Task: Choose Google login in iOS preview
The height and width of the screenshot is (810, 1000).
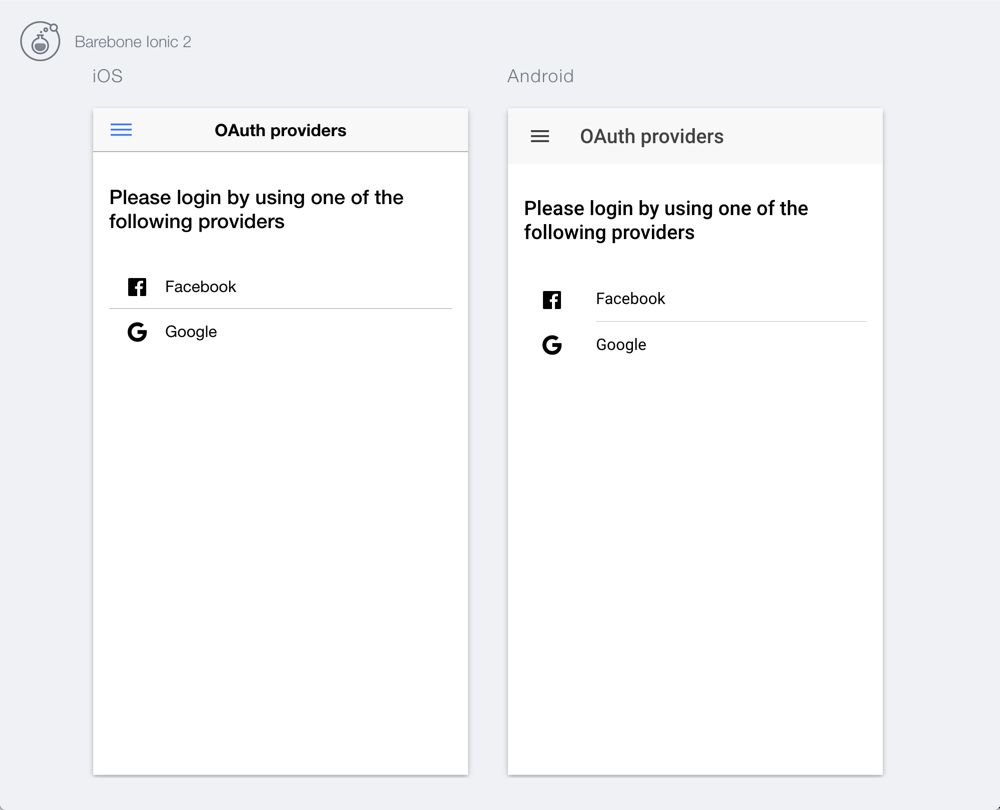Action: [x=281, y=332]
